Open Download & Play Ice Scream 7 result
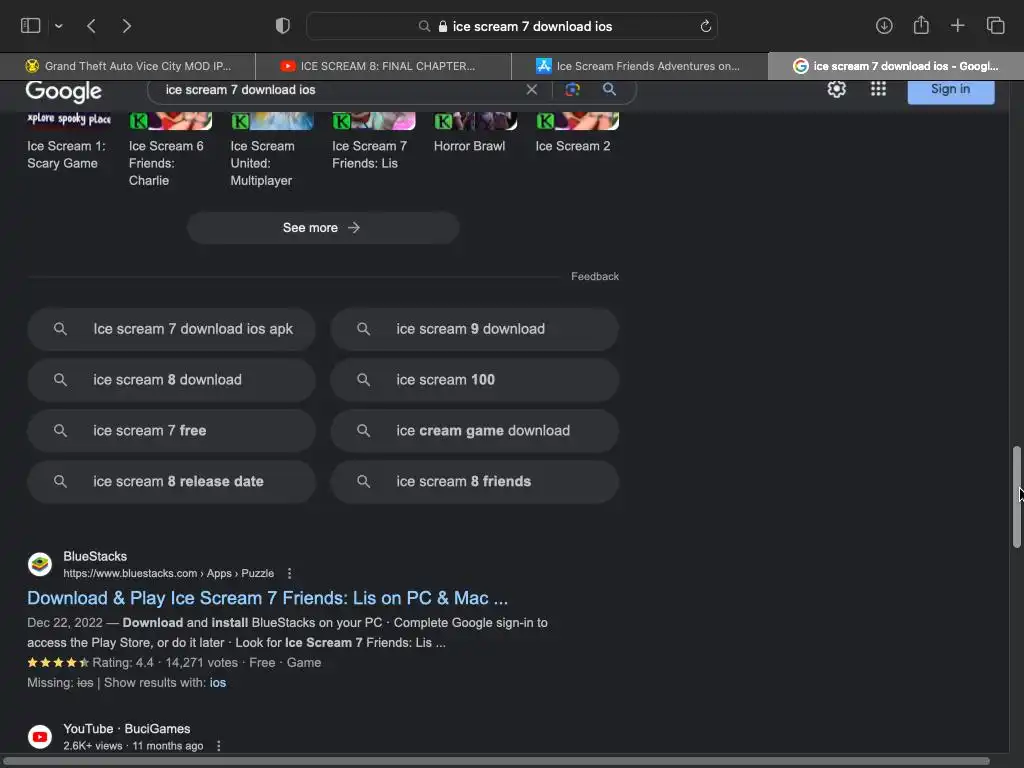 267,598
